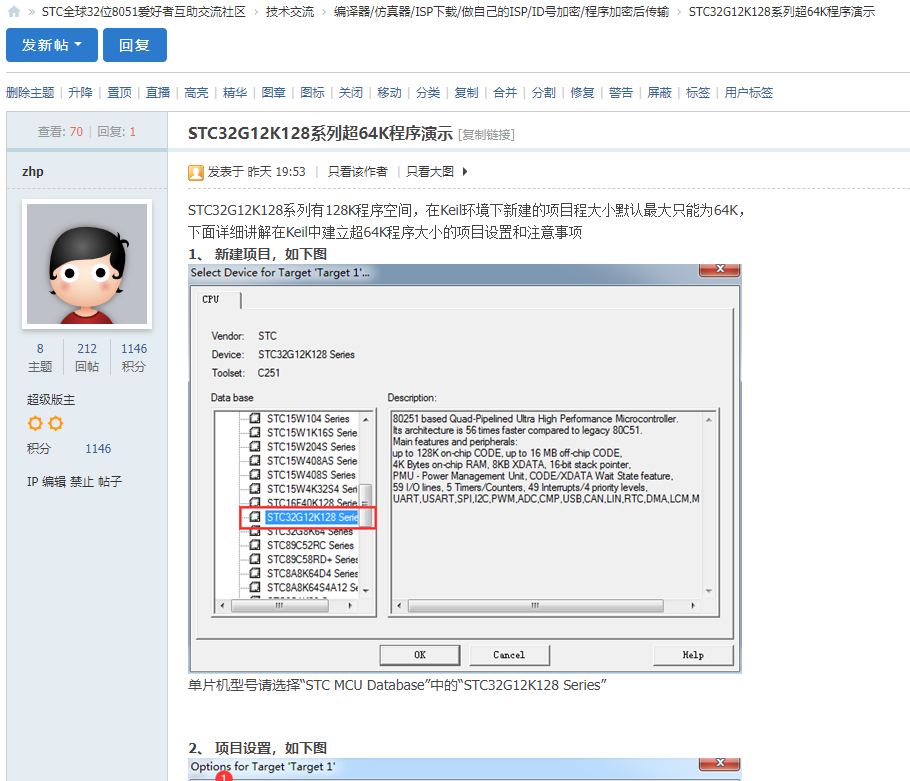Open 编译器/仿真器/ISP下载 breadcrumb forum link

(x=501, y=12)
